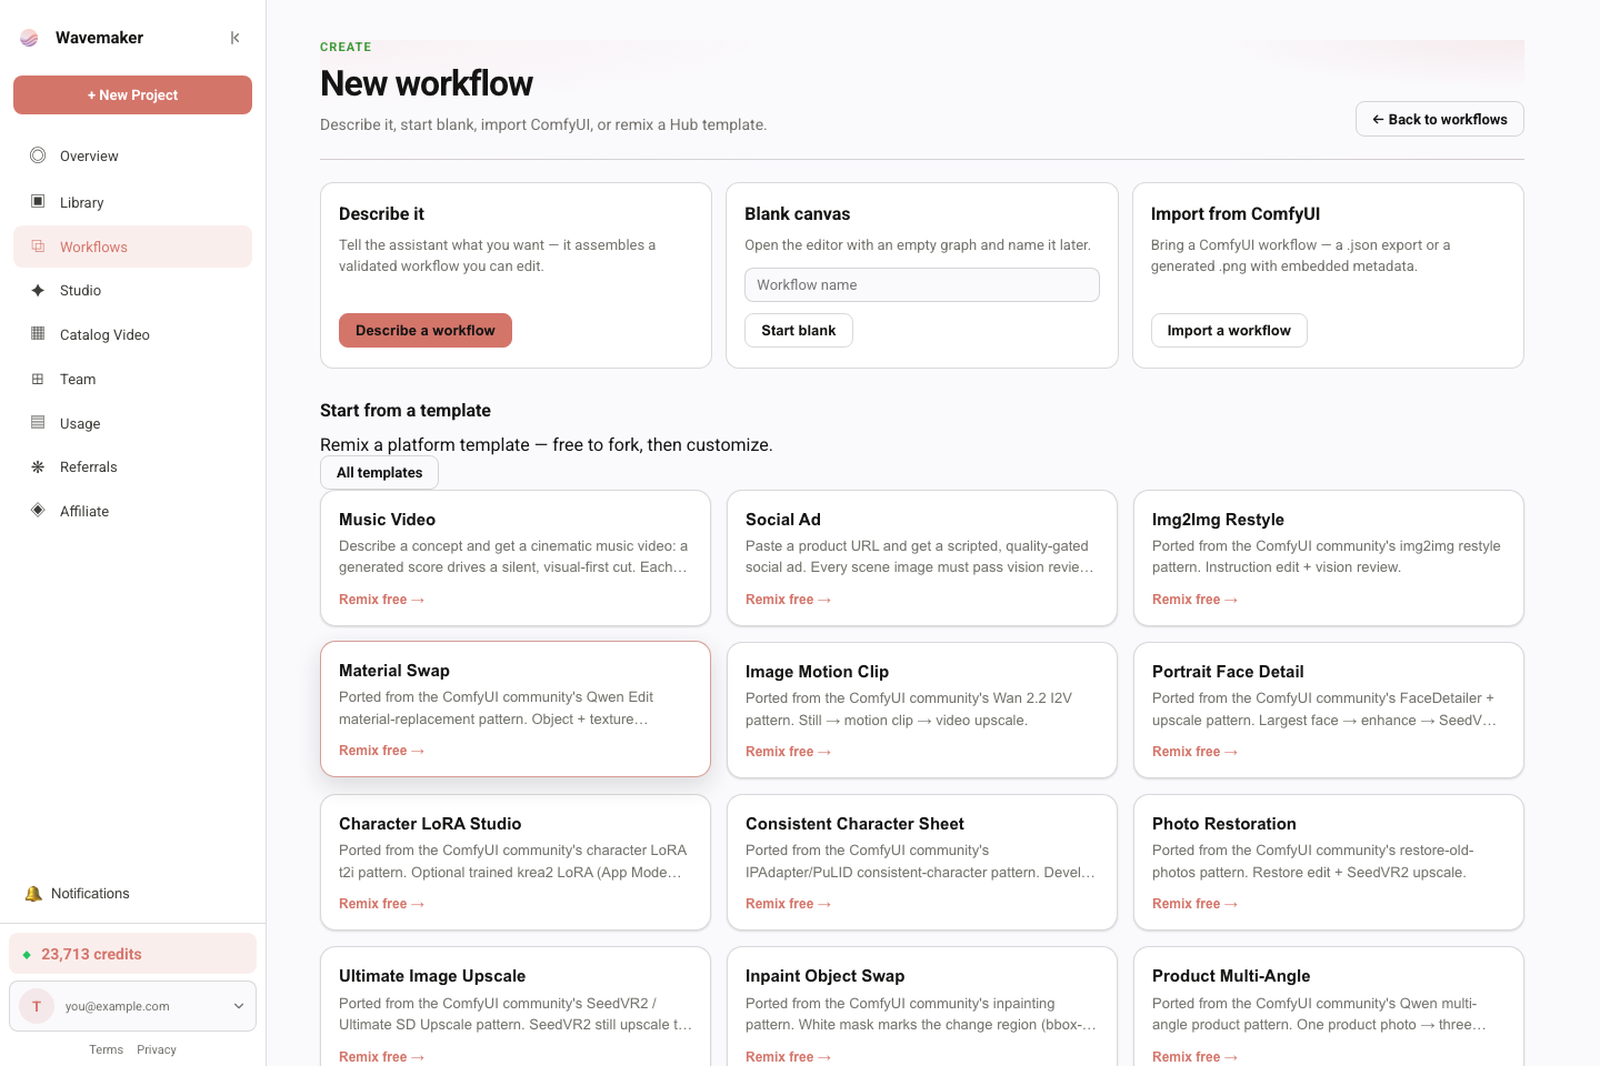Remix free the Music Video template
The width and height of the screenshot is (1600, 1066).
coord(381,599)
